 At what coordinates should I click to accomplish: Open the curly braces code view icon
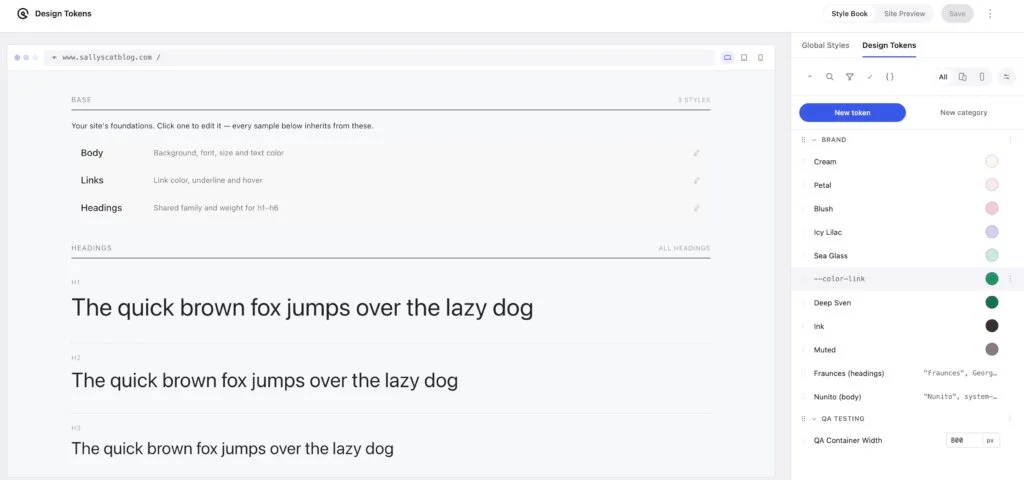tap(889, 76)
